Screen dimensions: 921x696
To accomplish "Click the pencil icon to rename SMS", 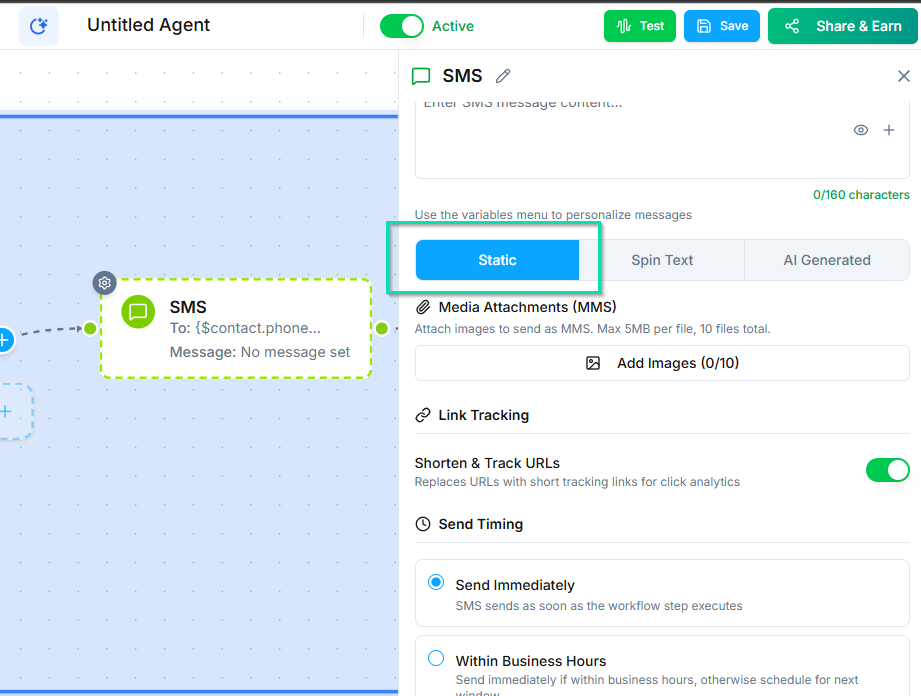I will [x=503, y=76].
